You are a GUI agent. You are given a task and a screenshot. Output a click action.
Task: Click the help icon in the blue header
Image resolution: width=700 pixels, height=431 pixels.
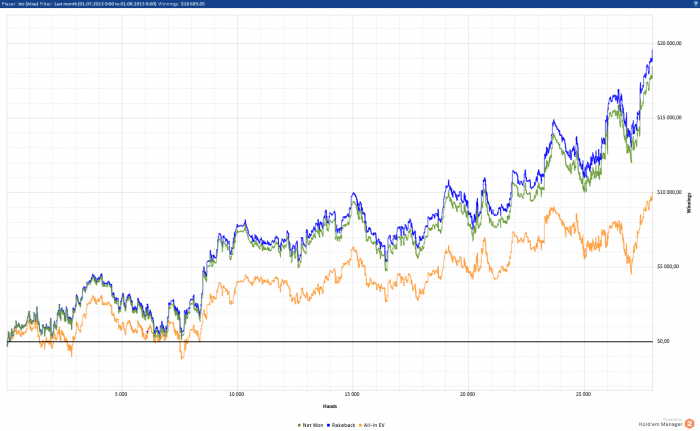tap(696, 4)
